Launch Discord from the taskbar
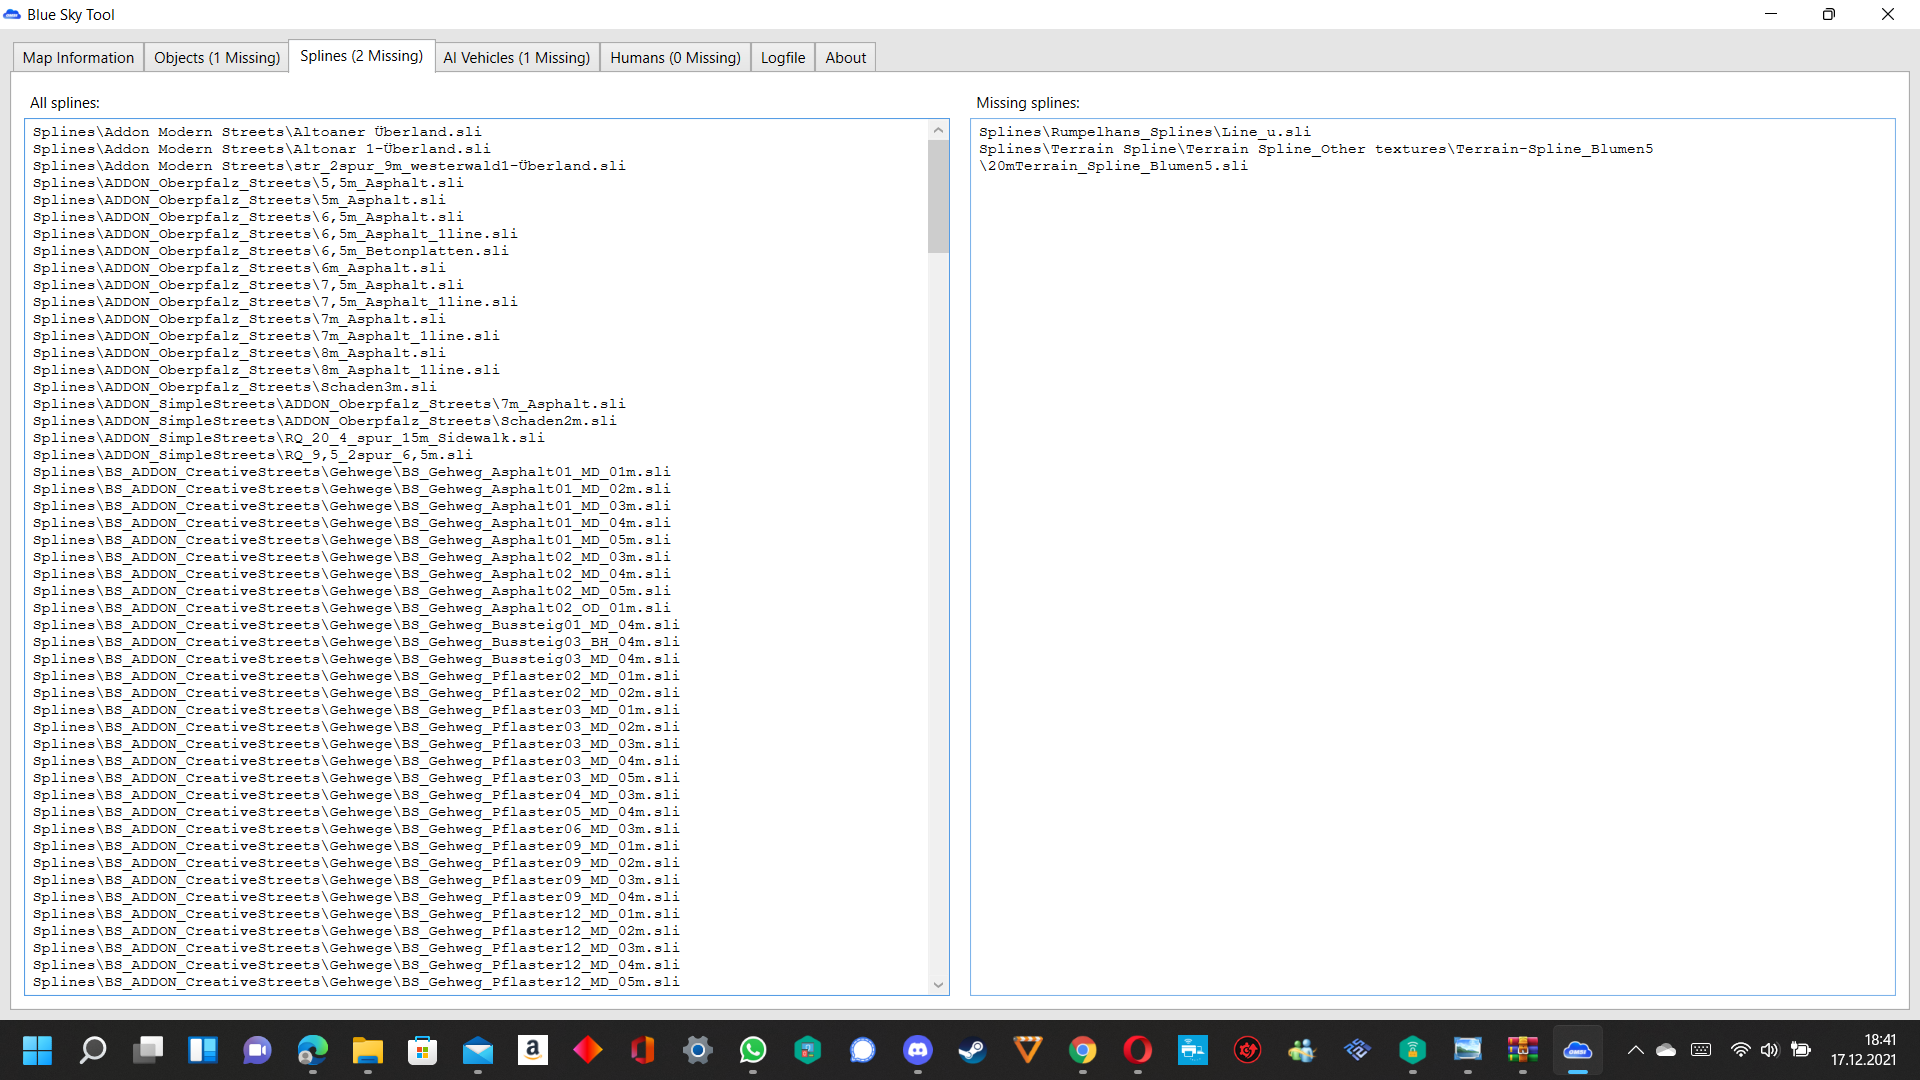Image resolution: width=1920 pixels, height=1080 pixels. coord(918,1050)
